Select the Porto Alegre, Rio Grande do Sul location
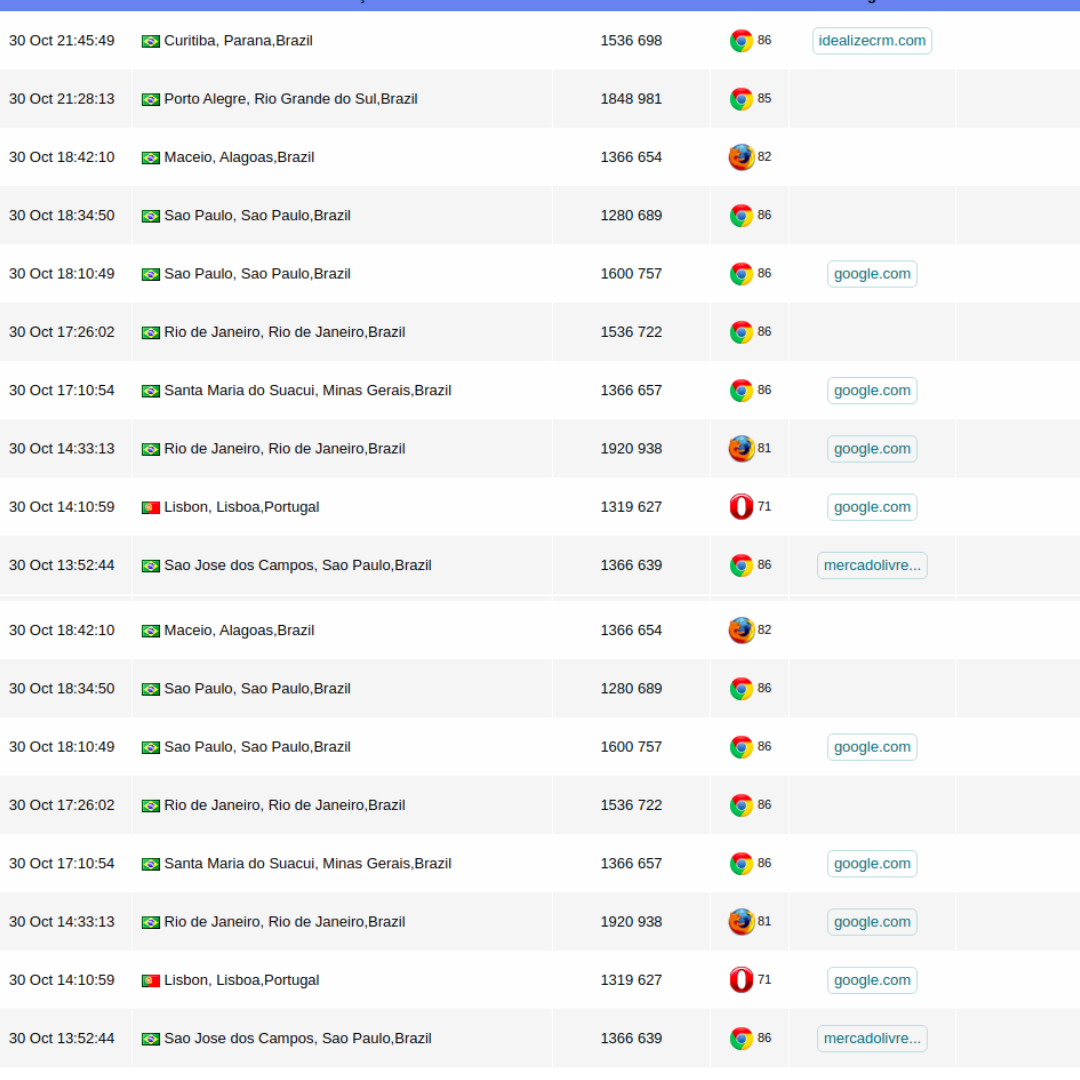1080x1080 pixels. (x=290, y=99)
